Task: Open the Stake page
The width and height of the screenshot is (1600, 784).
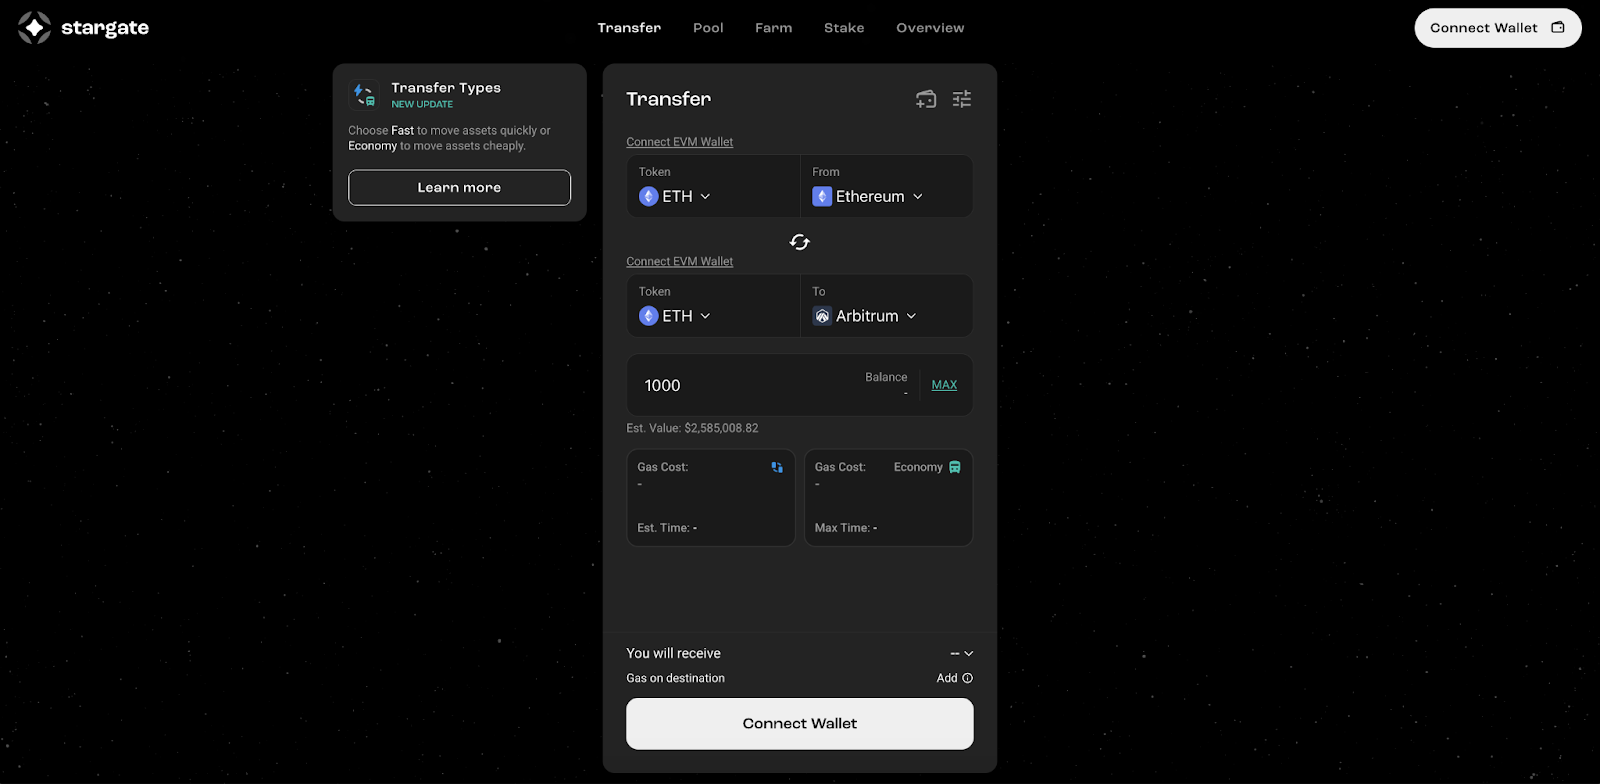Action: coord(844,28)
